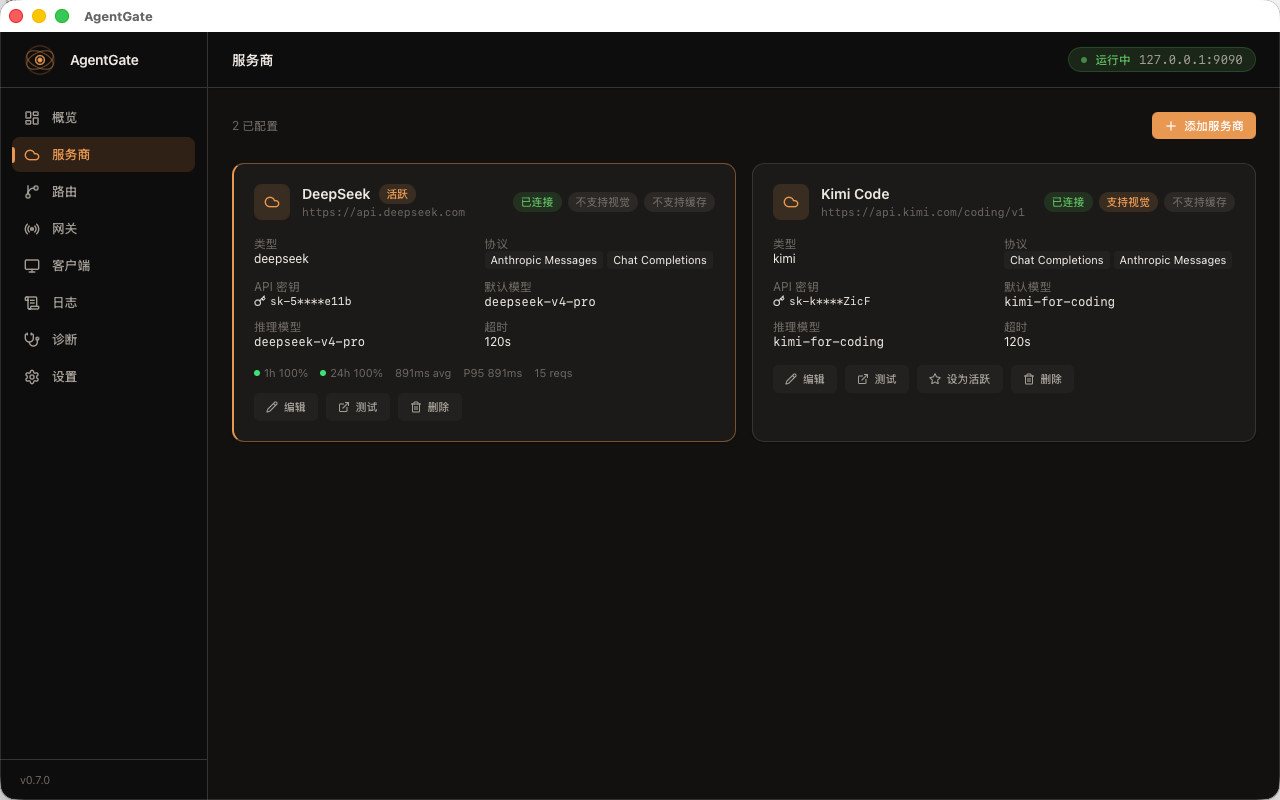Open 设置 from the sidebar

coord(103,377)
